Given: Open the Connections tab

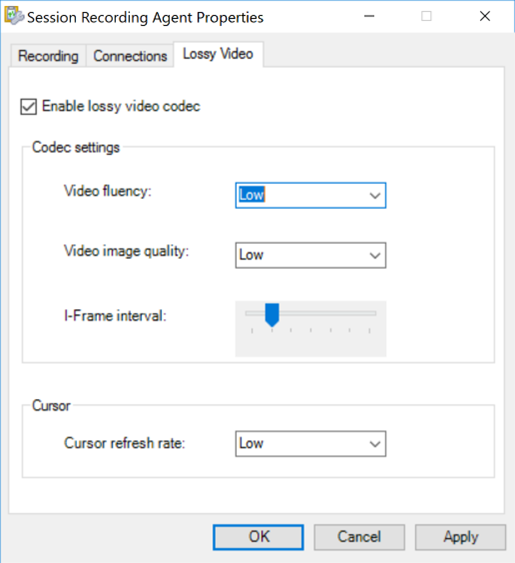Looking at the screenshot, I should [130, 56].
